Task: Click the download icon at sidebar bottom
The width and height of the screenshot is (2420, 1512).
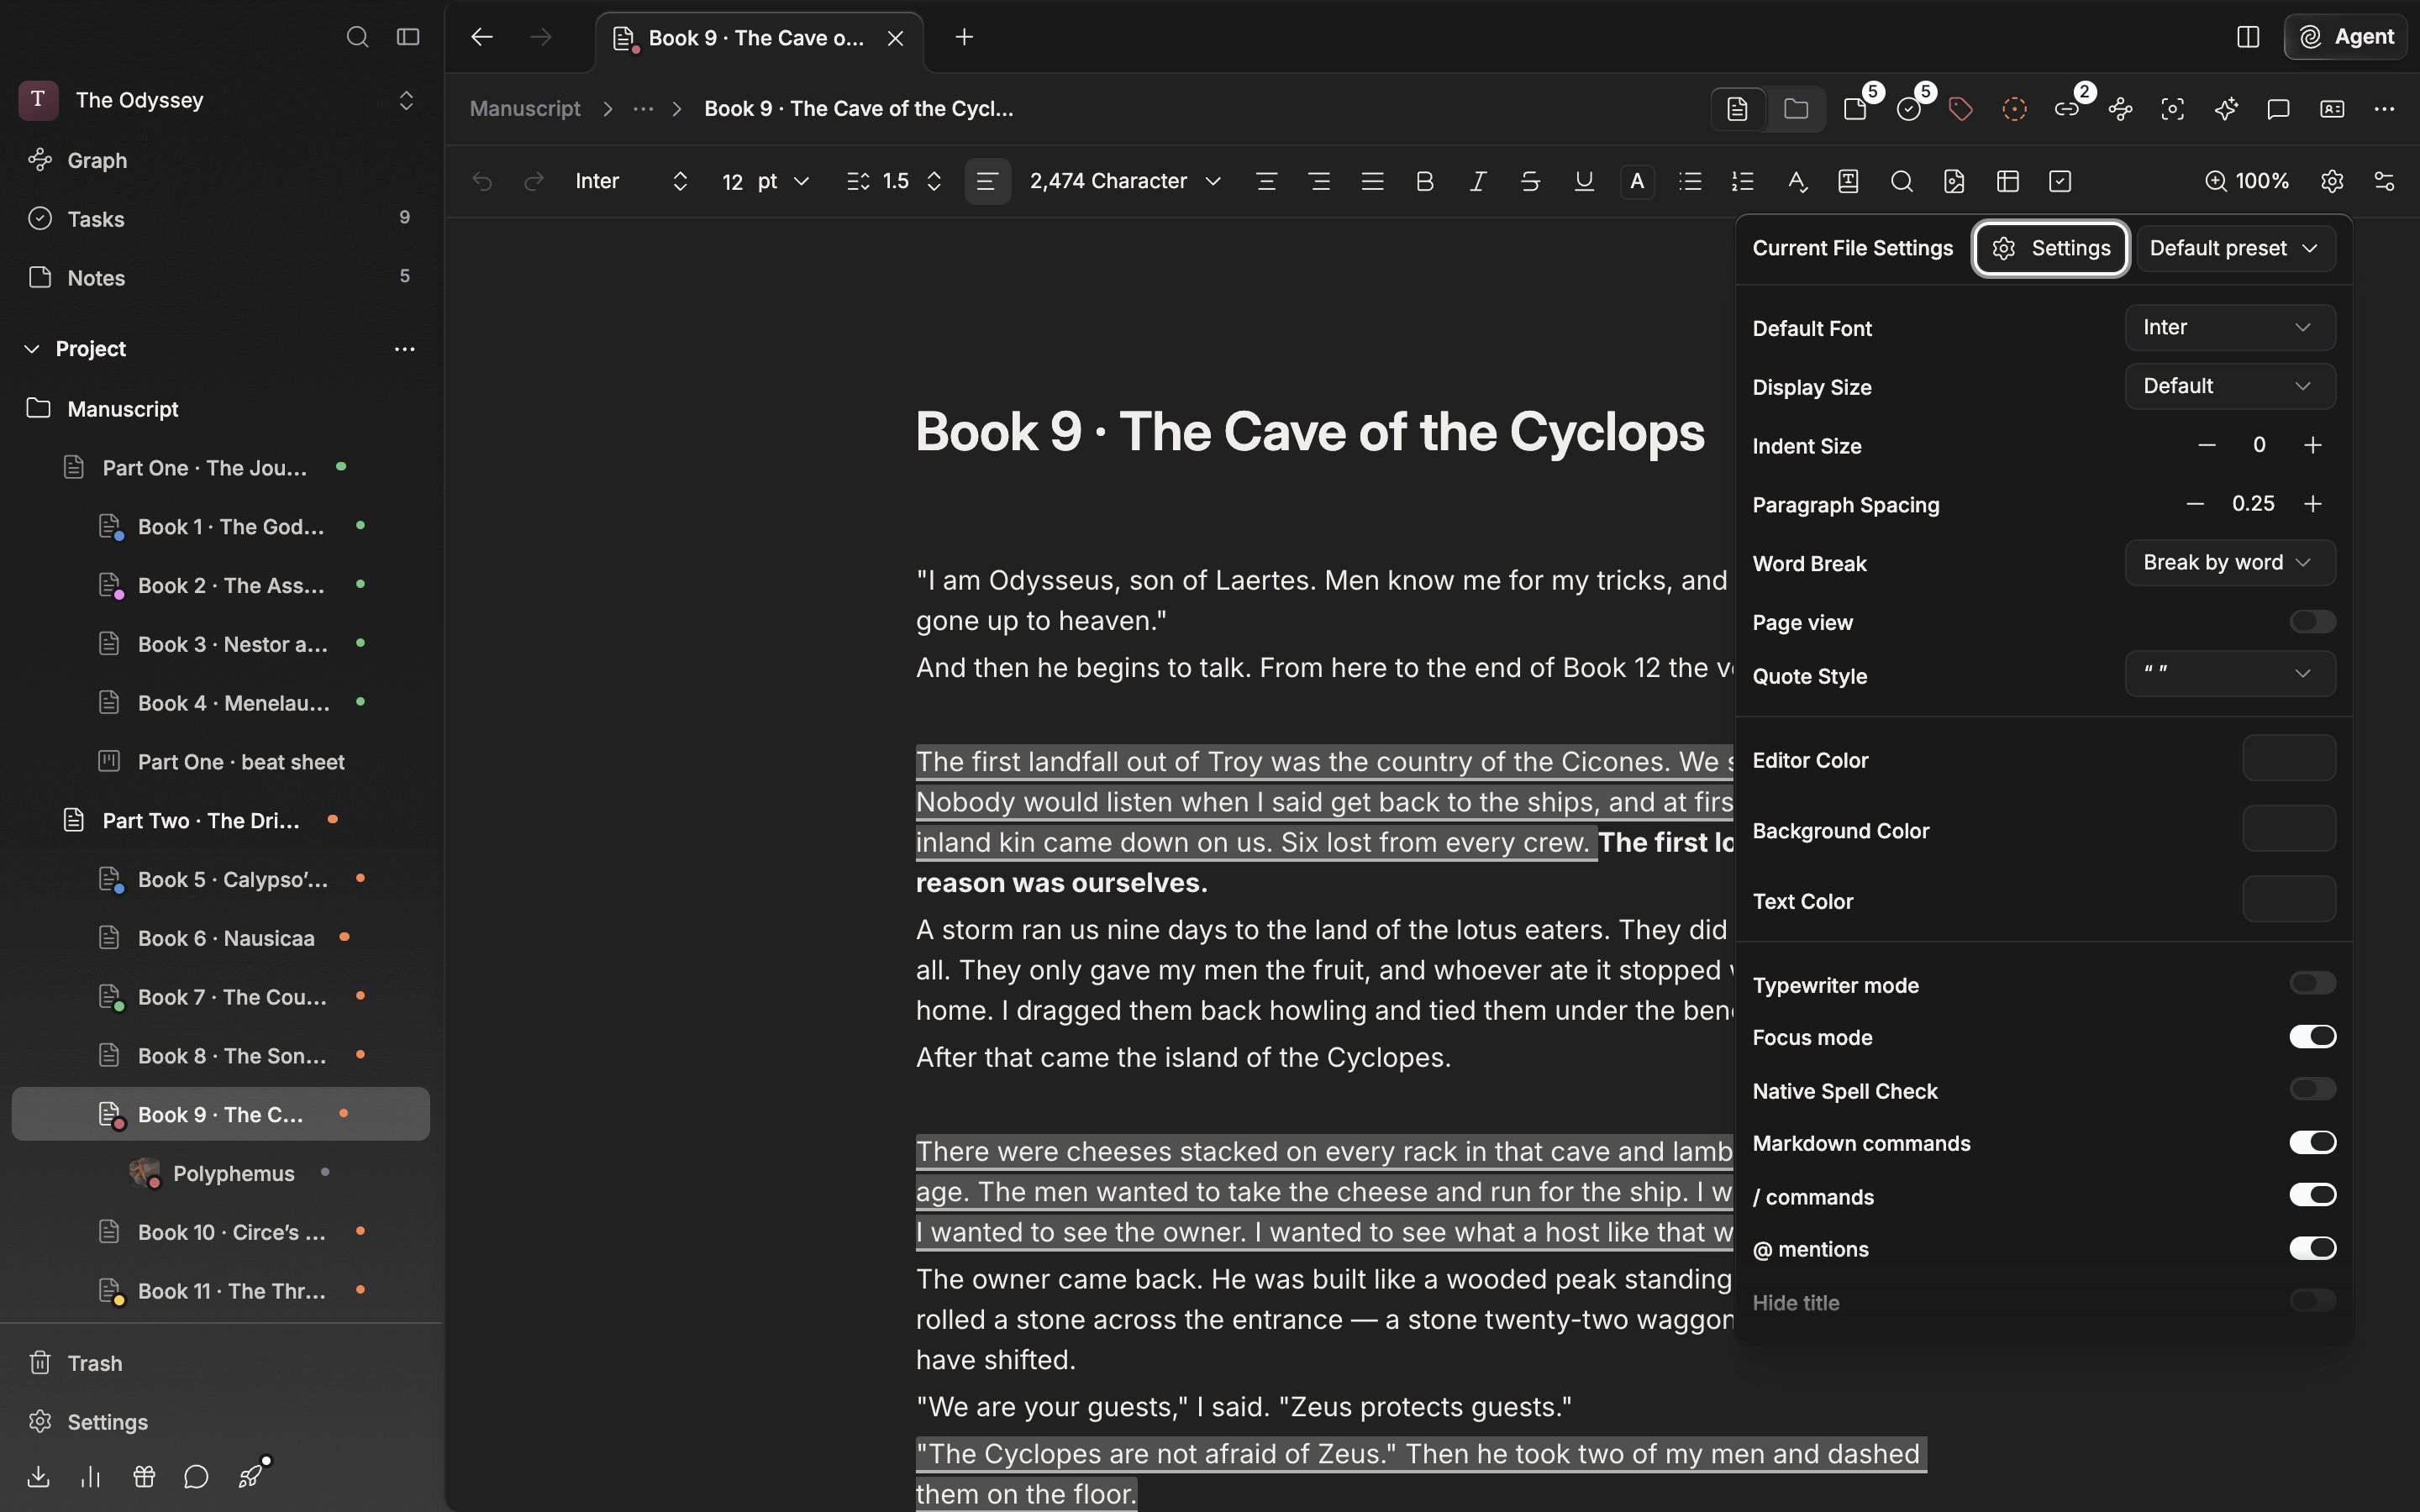Action: click(38, 1476)
